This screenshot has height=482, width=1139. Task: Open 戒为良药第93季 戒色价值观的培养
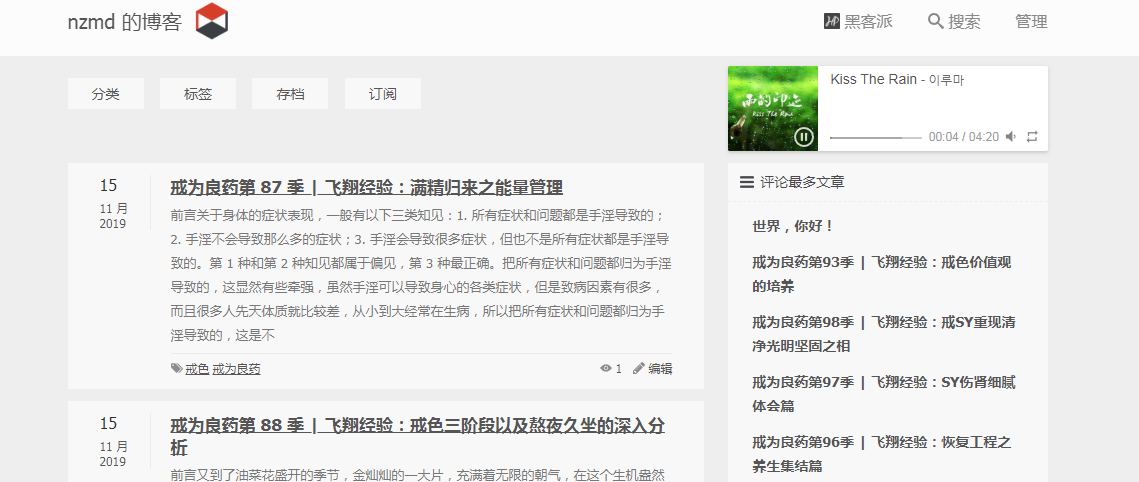pyautogui.click(x=881, y=274)
